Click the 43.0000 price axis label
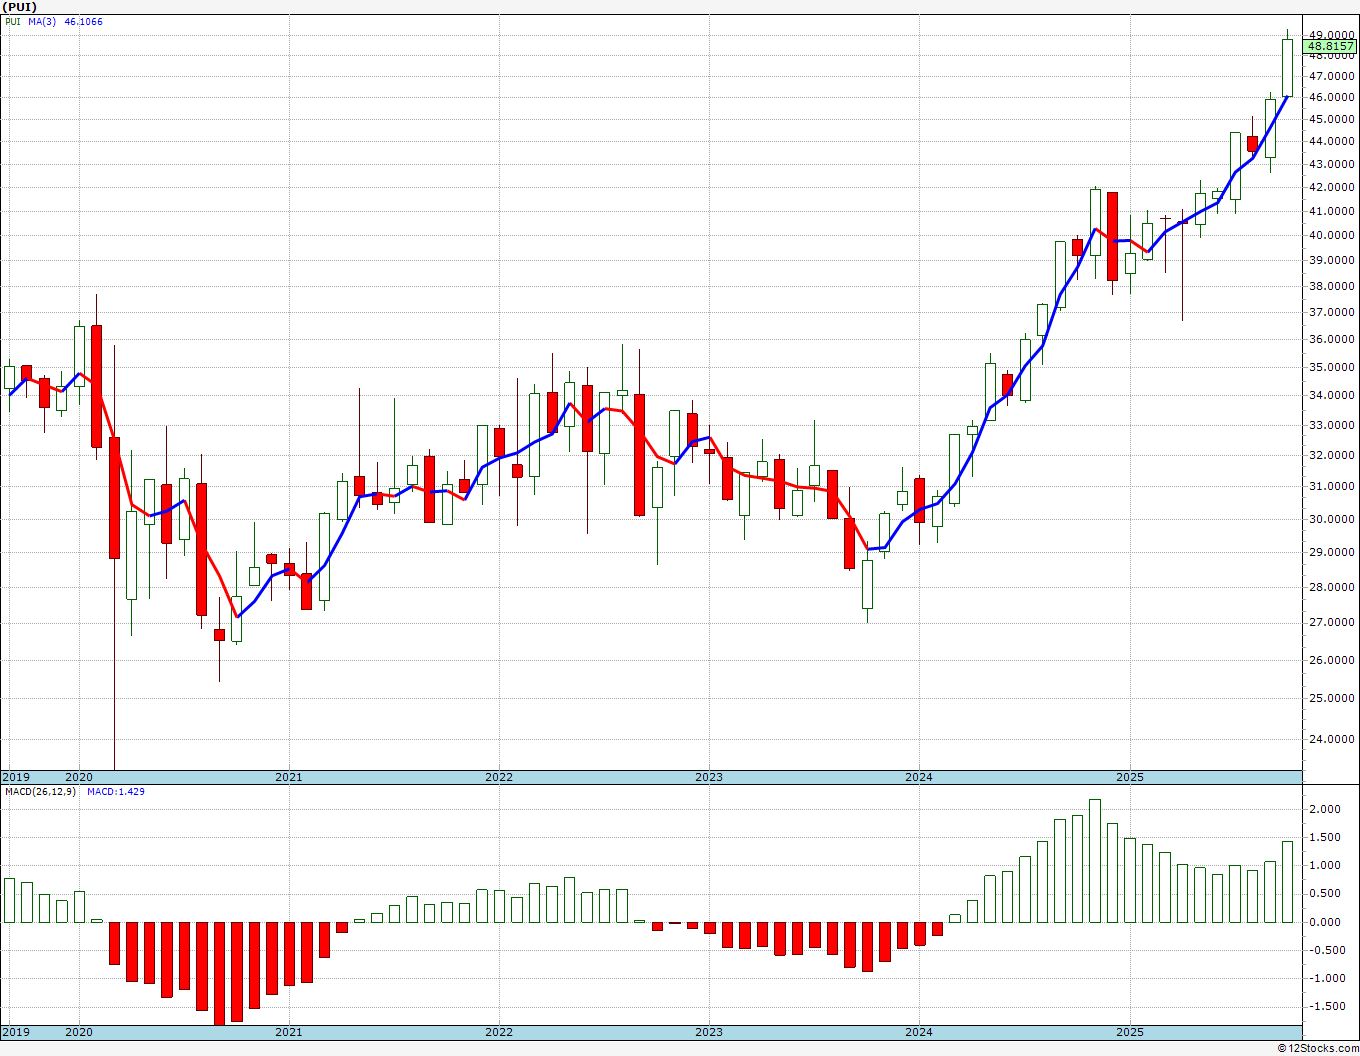 pos(1331,164)
